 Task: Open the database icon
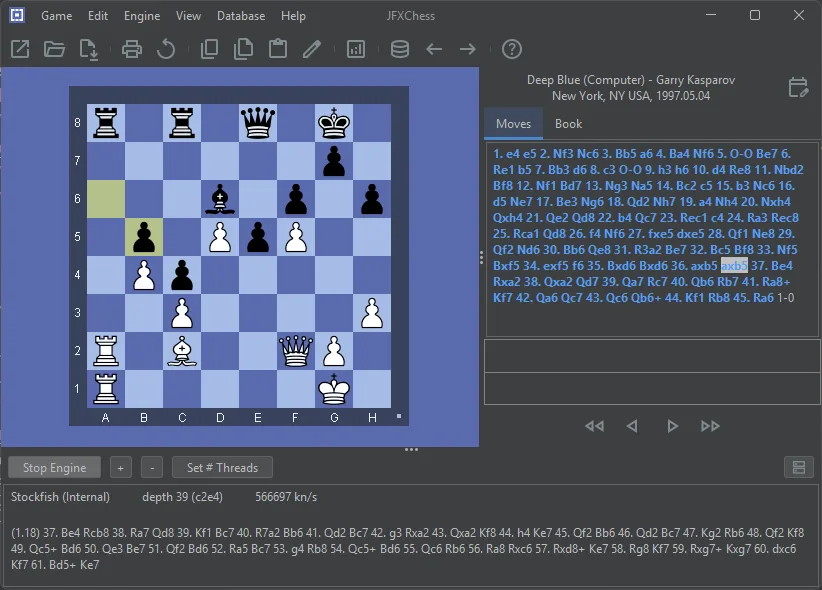point(399,49)
